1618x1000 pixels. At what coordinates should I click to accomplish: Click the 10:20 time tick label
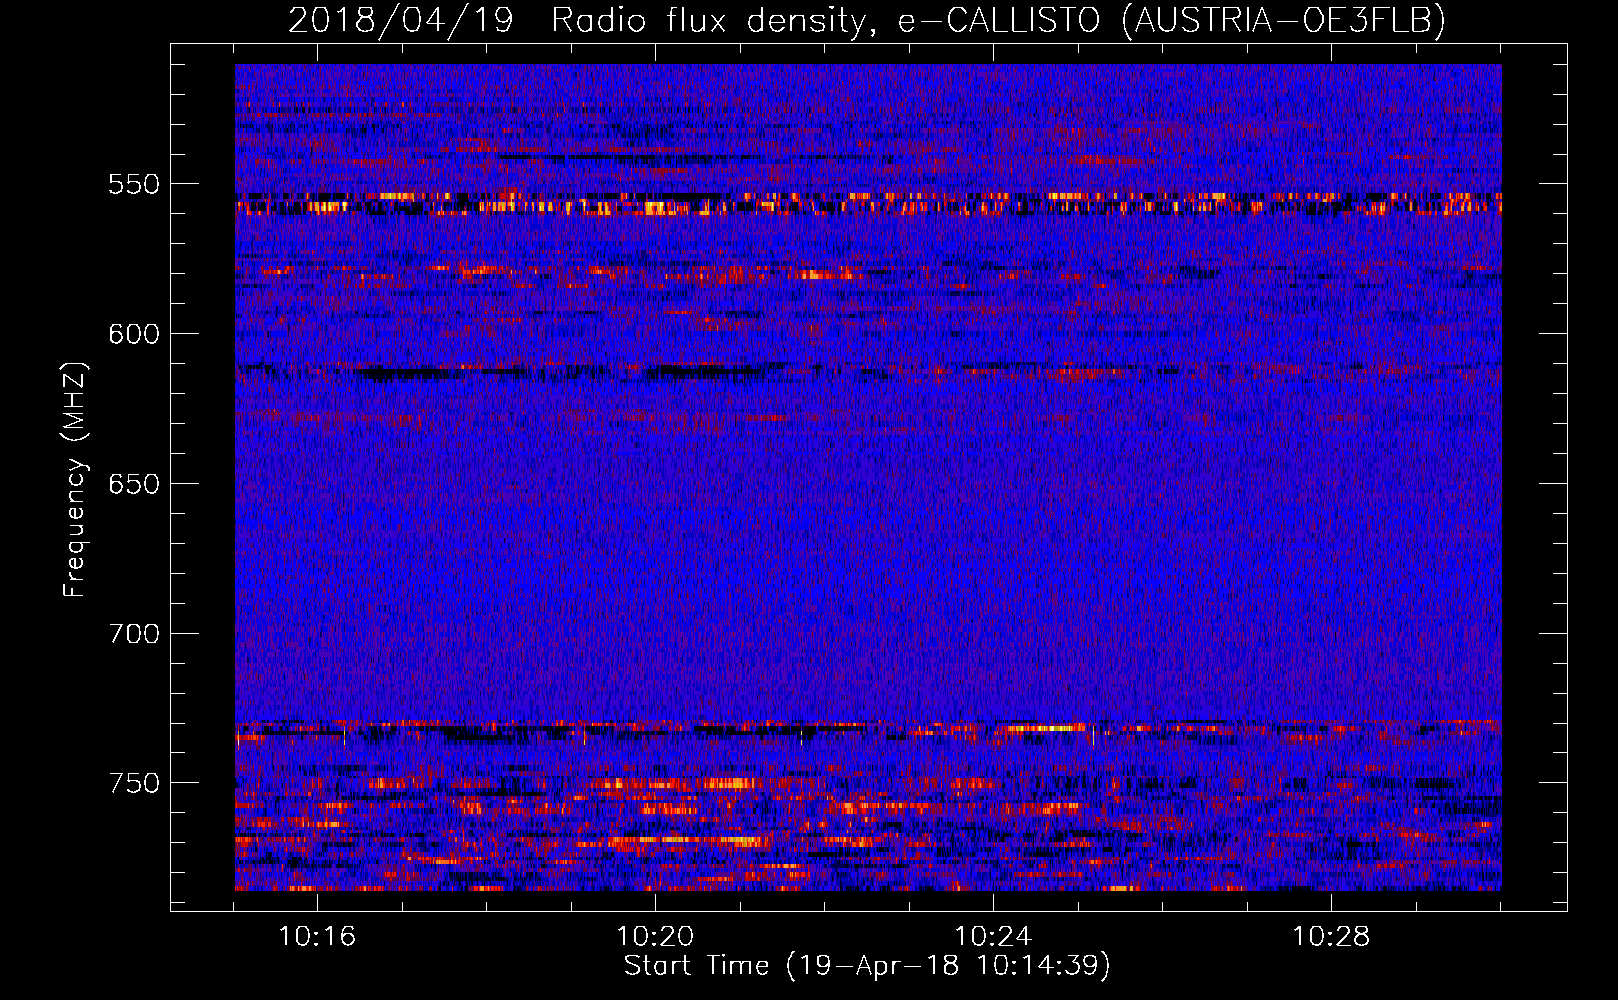655,937
